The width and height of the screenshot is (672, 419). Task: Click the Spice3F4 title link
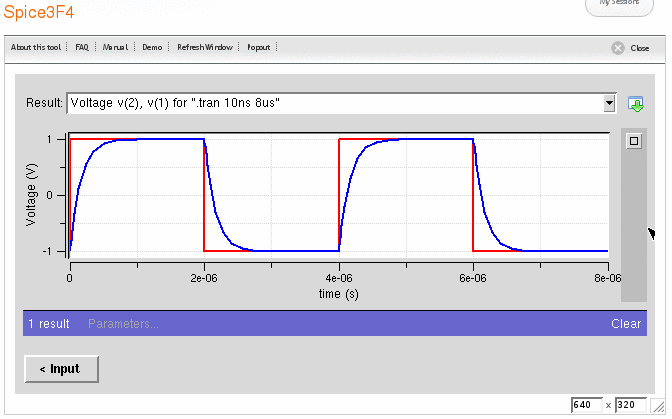pyautogui.click(x=38, y=12)
